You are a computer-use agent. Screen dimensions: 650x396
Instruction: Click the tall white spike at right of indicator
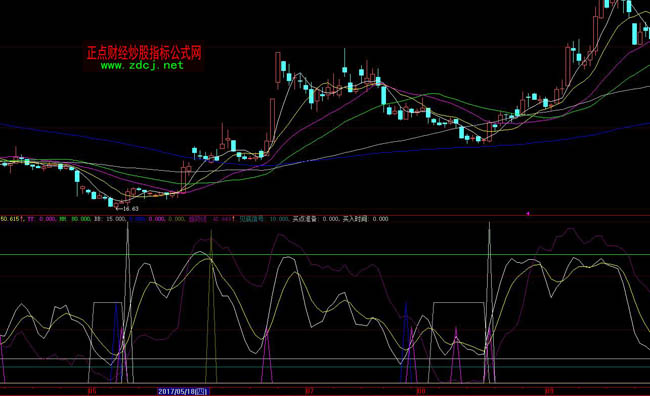point(490,303)
